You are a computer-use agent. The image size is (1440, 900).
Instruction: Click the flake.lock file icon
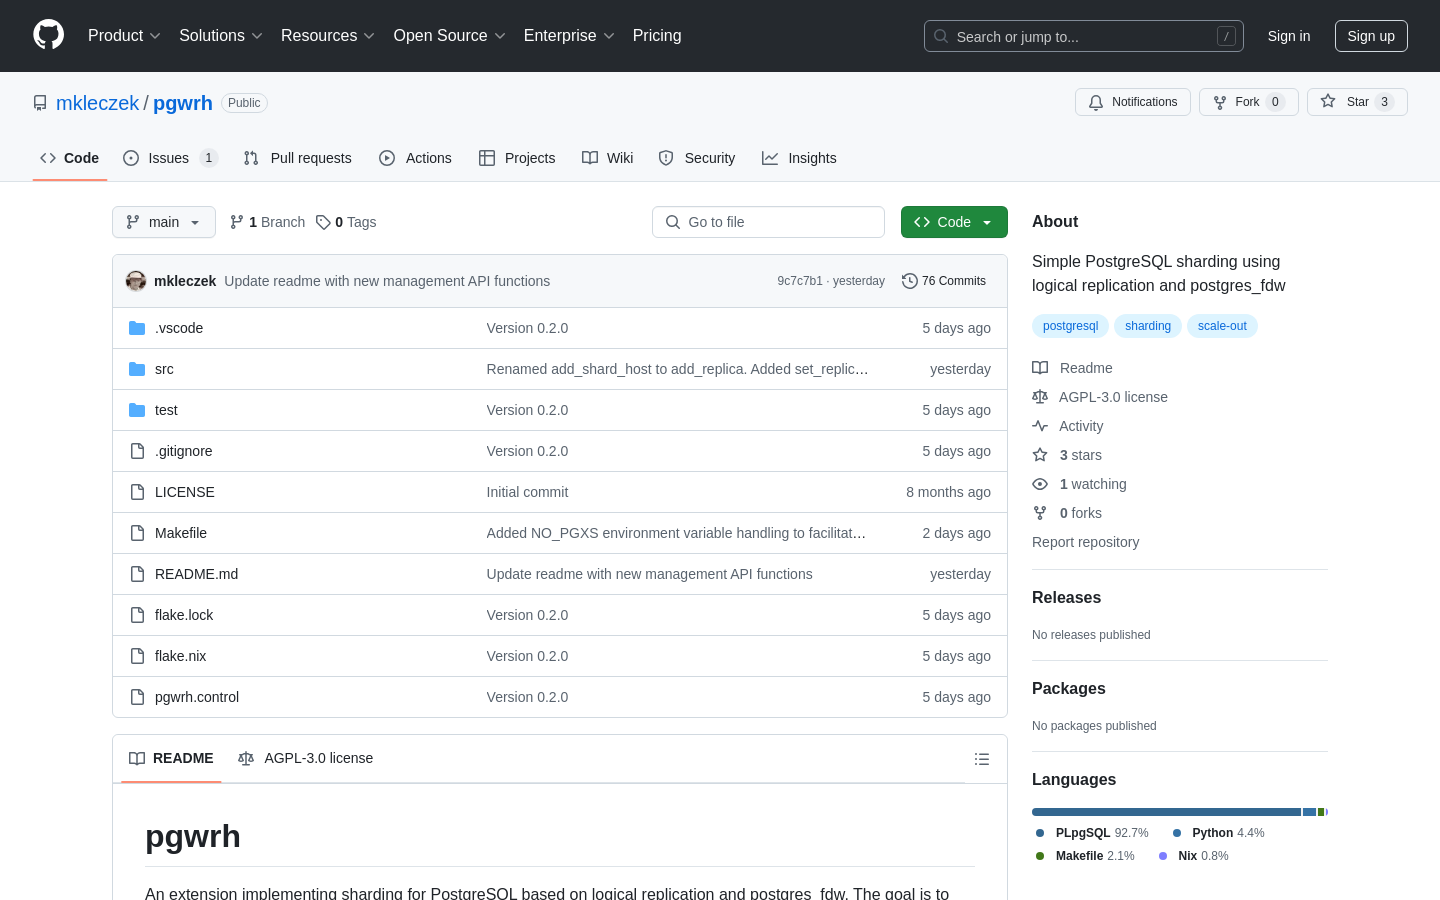tap(137, 615)
